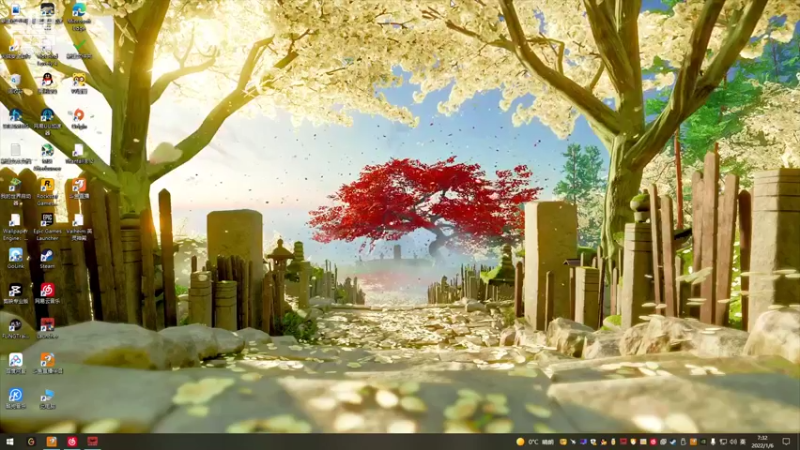
Task: Open the green checkmark desktop icon
Action: point(78,48)
